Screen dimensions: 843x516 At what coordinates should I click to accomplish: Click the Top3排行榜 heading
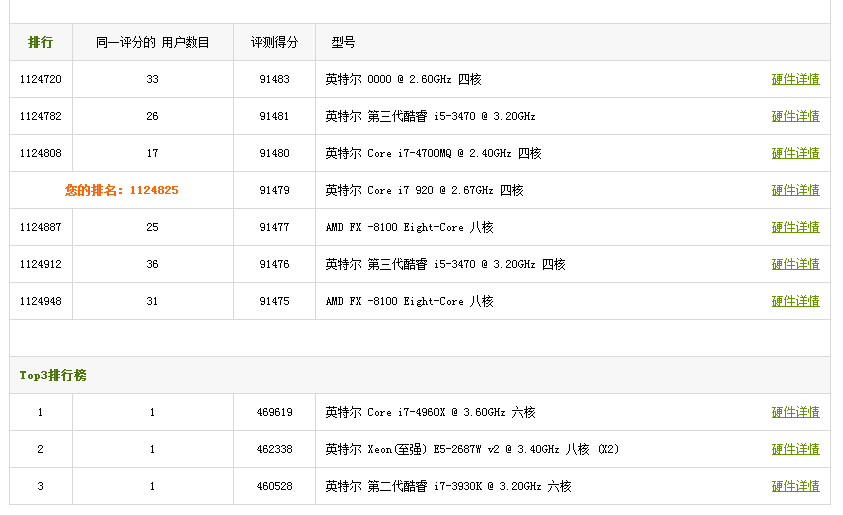(x=53, y=375)
